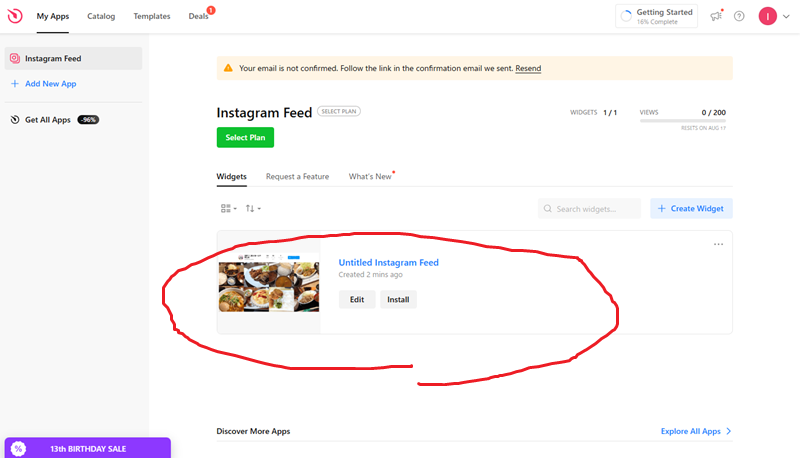Select Instagram Feed in the sidebar
Viewport: 800px width, 458px height.
tap(73, 59)
